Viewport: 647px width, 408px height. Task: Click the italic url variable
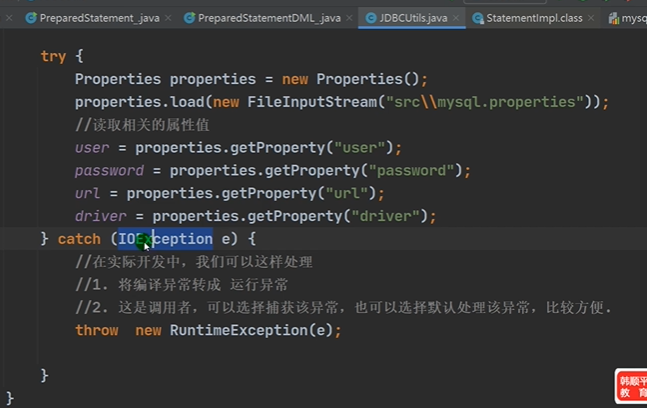click(x=87, y=193)
